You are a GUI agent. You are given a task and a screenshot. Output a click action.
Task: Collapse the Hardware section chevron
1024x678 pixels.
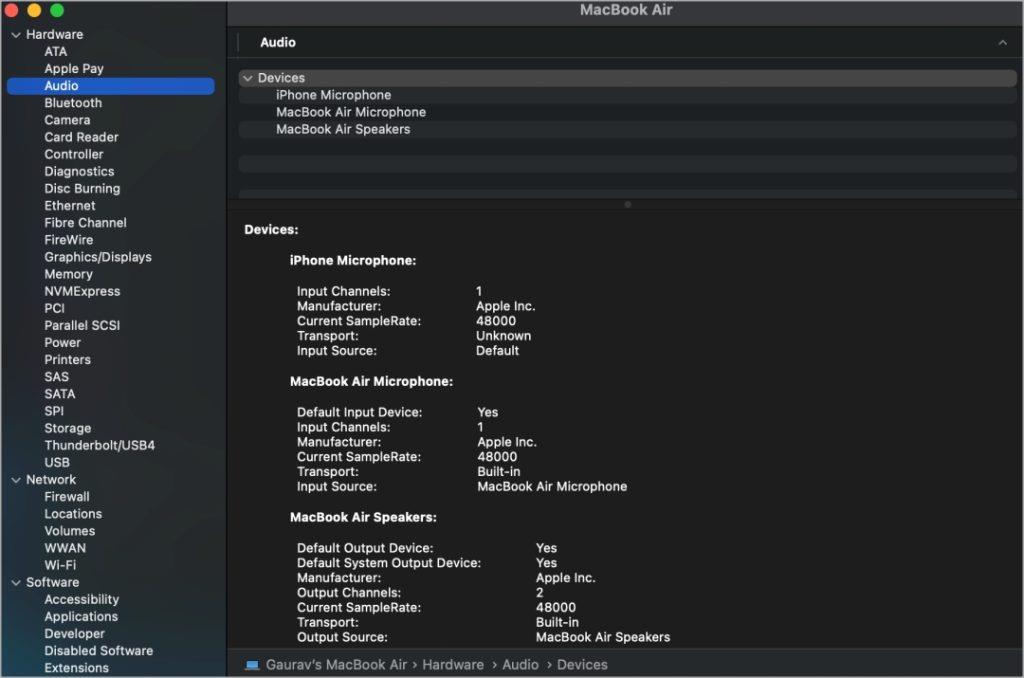pos(16,35)
